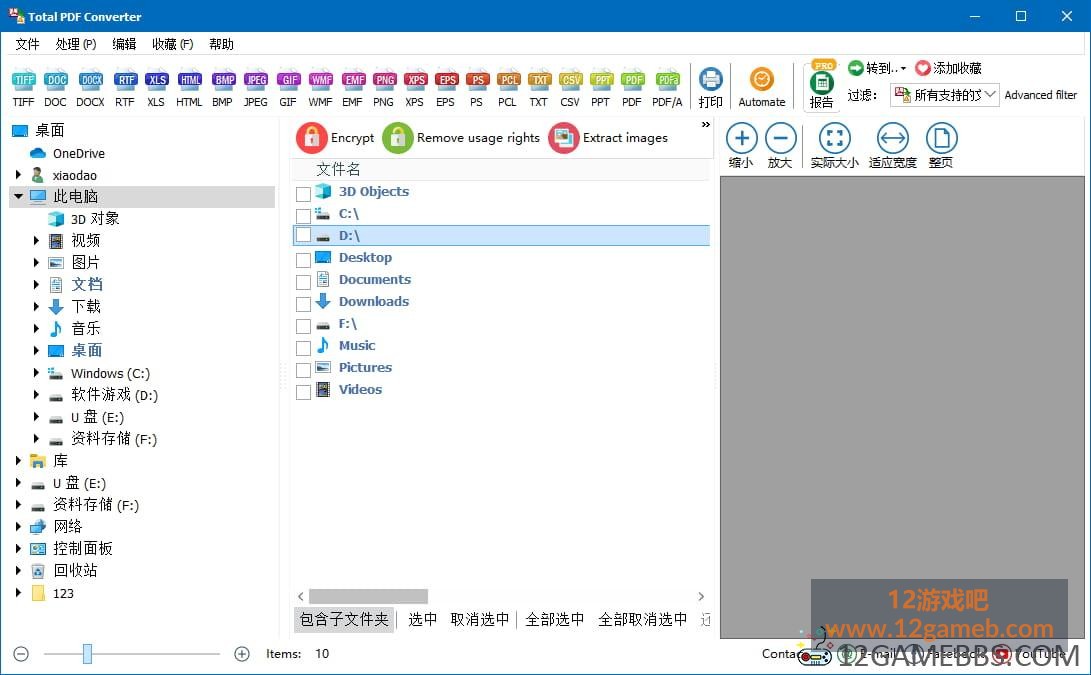Open the 转到 dropdown arrow

903,68
